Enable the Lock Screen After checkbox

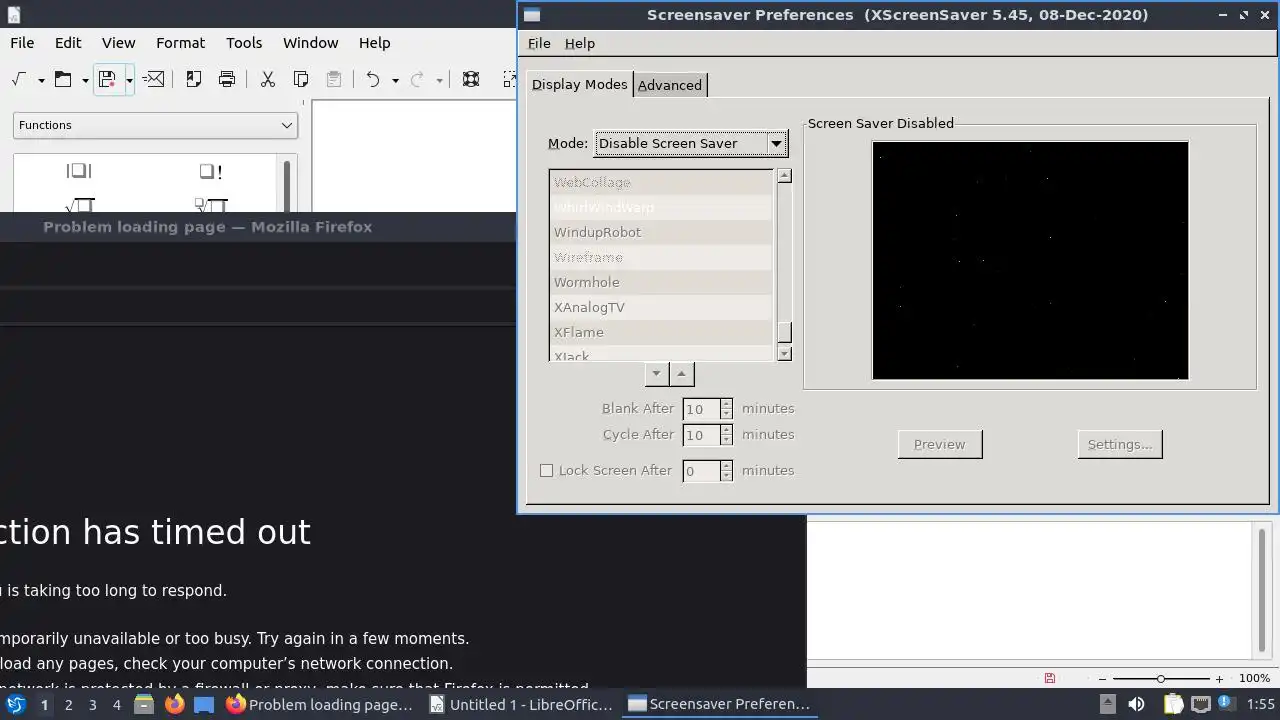546,470
